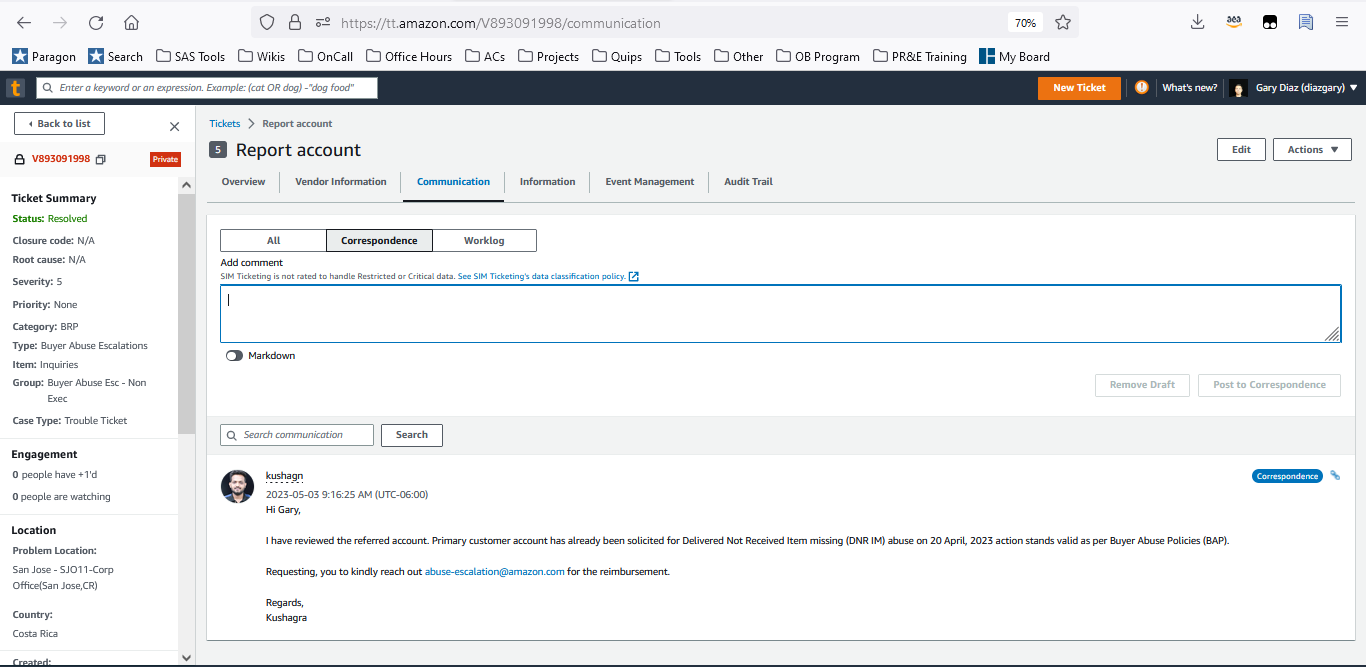This screenshot has width=1366, height=667.
Task: Click the reader view icon in toolbar
Action: coord(1305,22)
